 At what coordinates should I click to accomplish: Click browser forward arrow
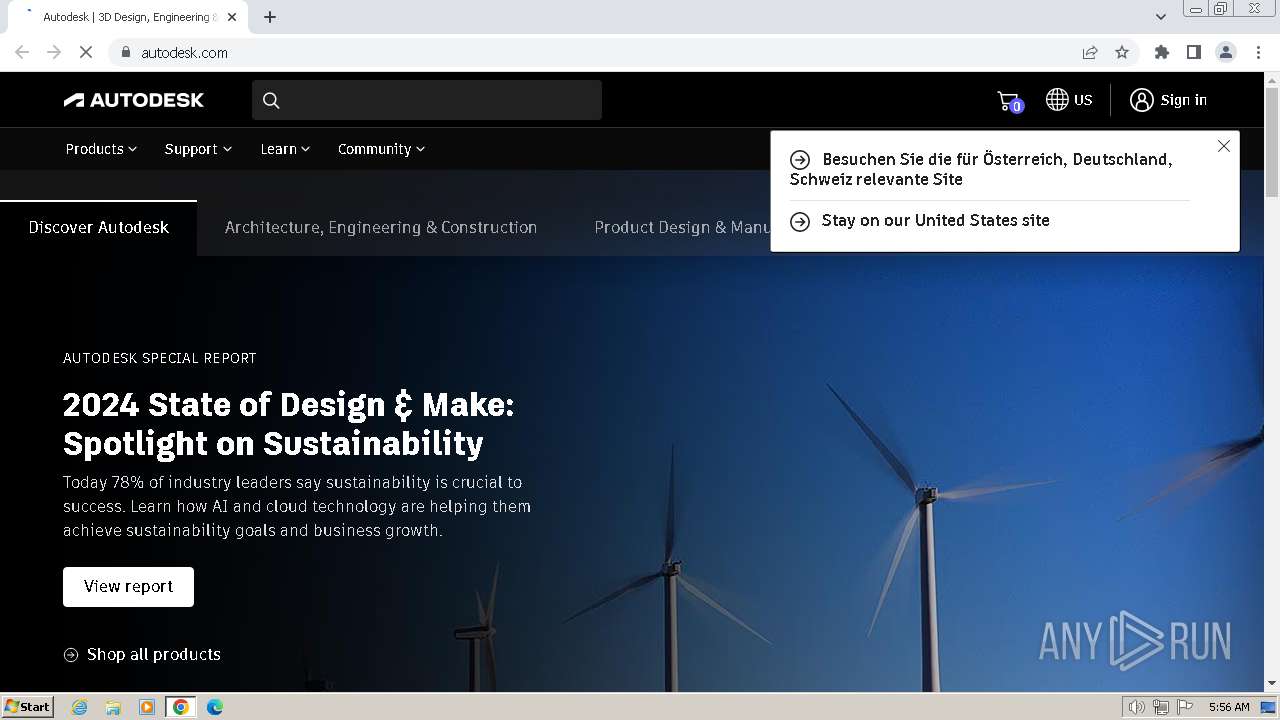pyautogui.click(x=54, y=52)
